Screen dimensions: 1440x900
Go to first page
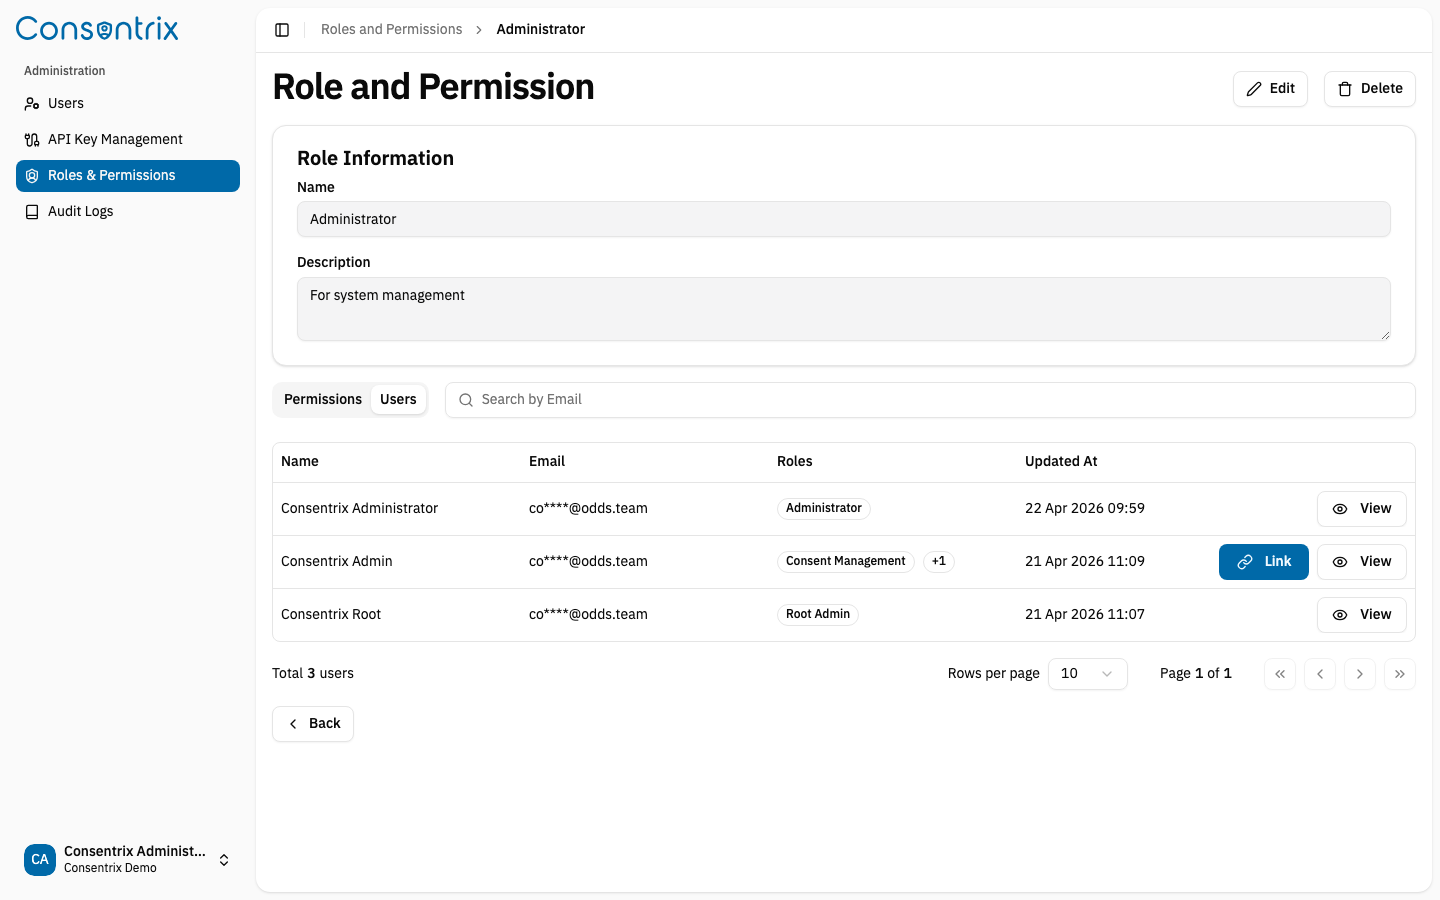[x=1280, y=674]
